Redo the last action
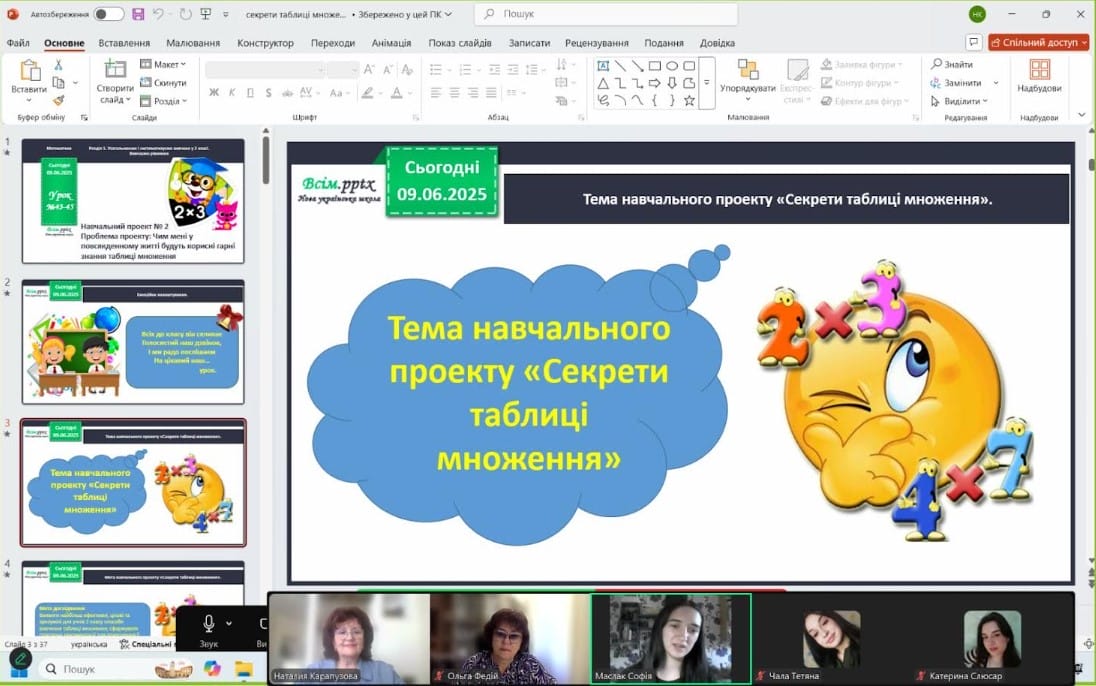This screenshot has height=686, width=1096. [185, 14]
